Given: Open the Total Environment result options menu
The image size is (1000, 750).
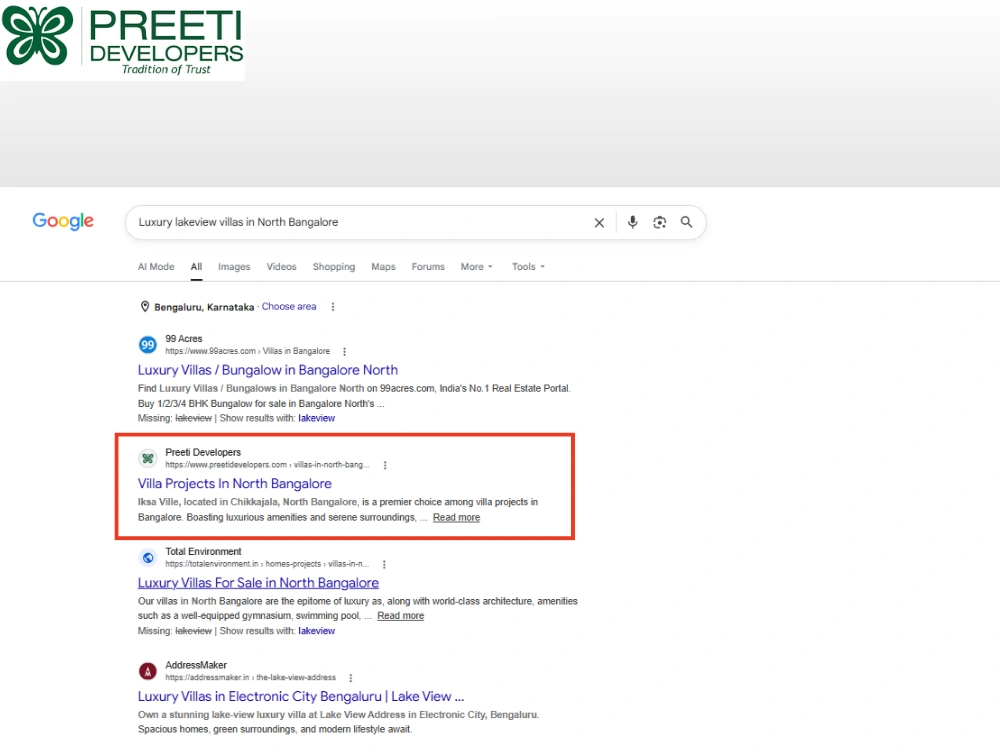Looking at the screenshot, I should coord(384,564).
